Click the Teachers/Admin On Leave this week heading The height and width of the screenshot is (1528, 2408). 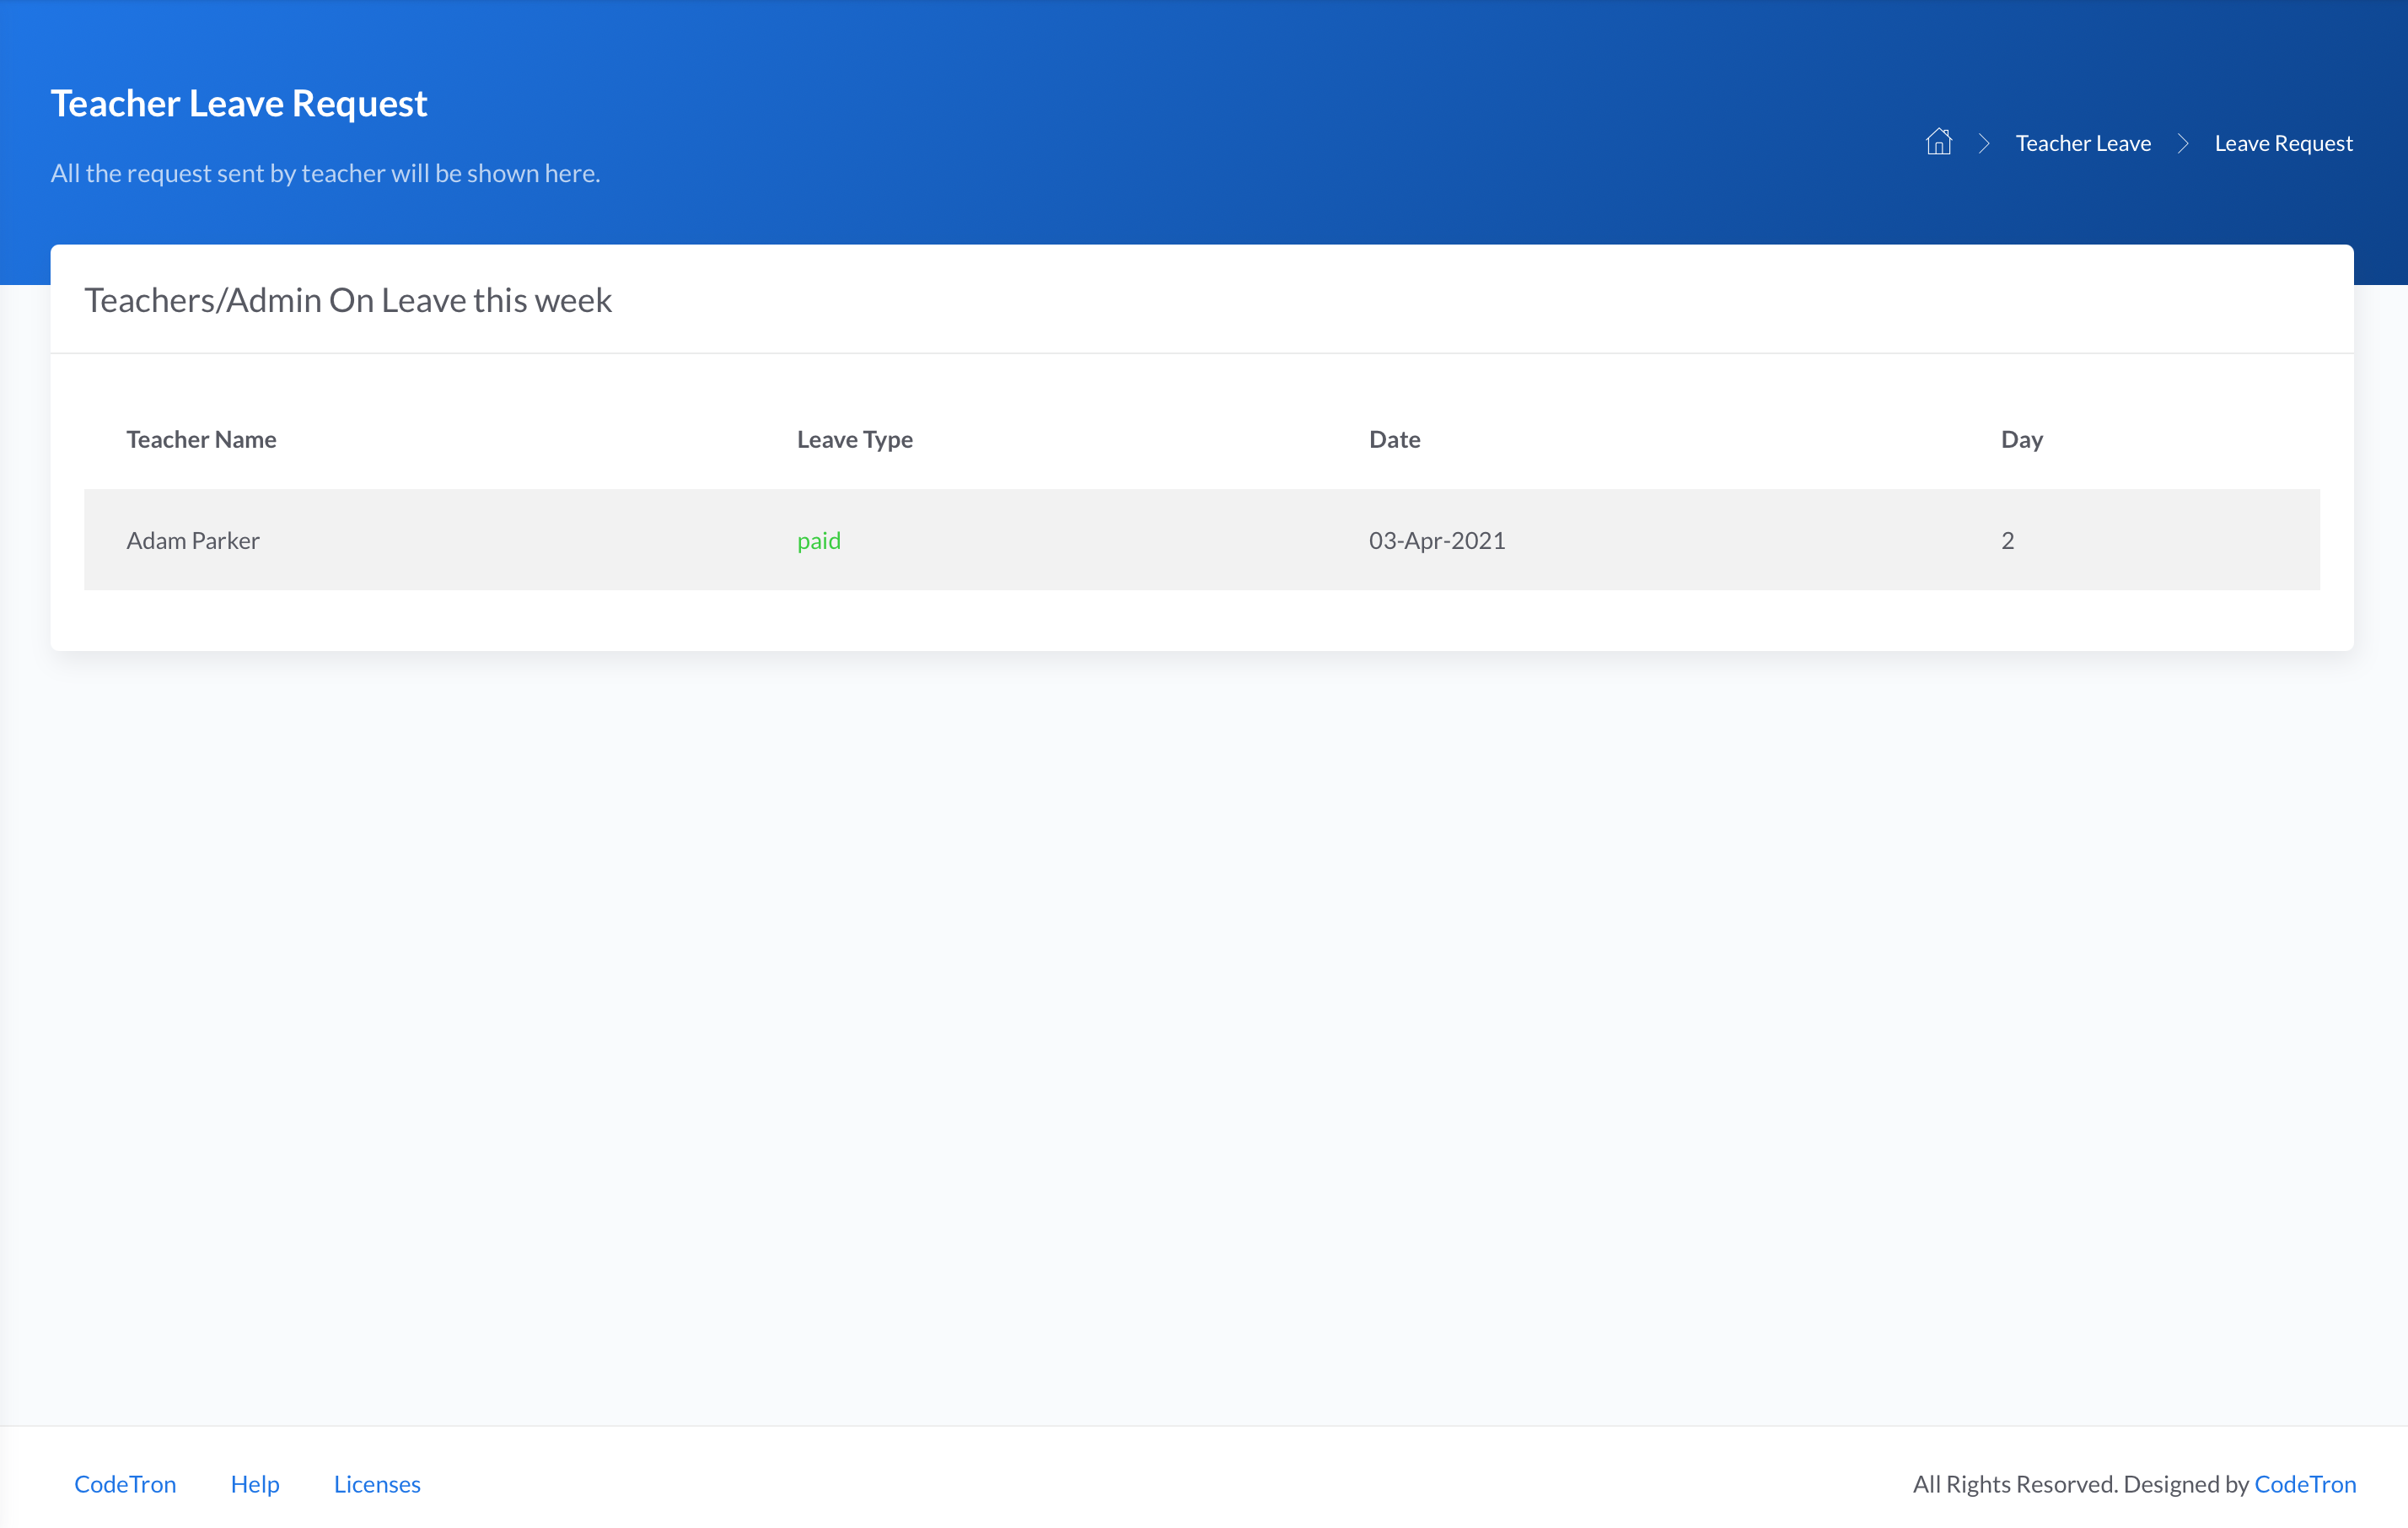coord(348,300)
